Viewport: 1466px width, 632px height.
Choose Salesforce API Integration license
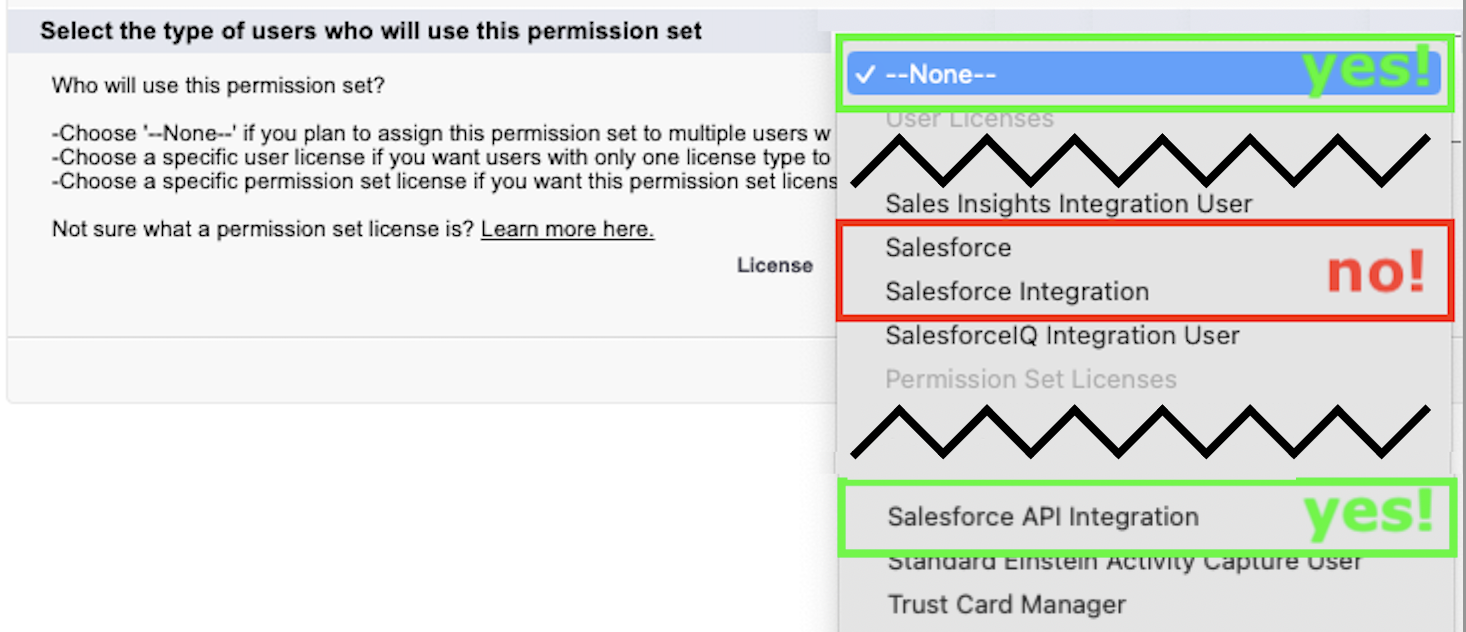click(1043, 517)
